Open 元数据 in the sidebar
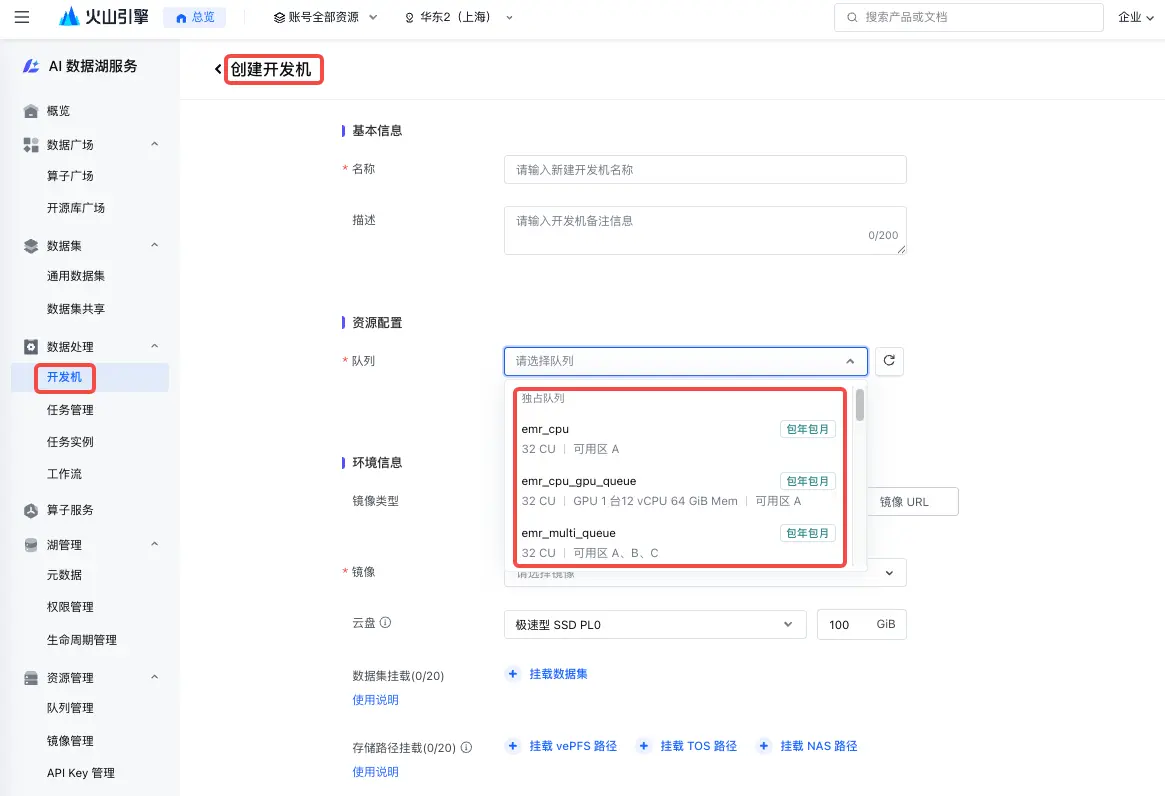The image size is (1165, 796). pos(64,575)
